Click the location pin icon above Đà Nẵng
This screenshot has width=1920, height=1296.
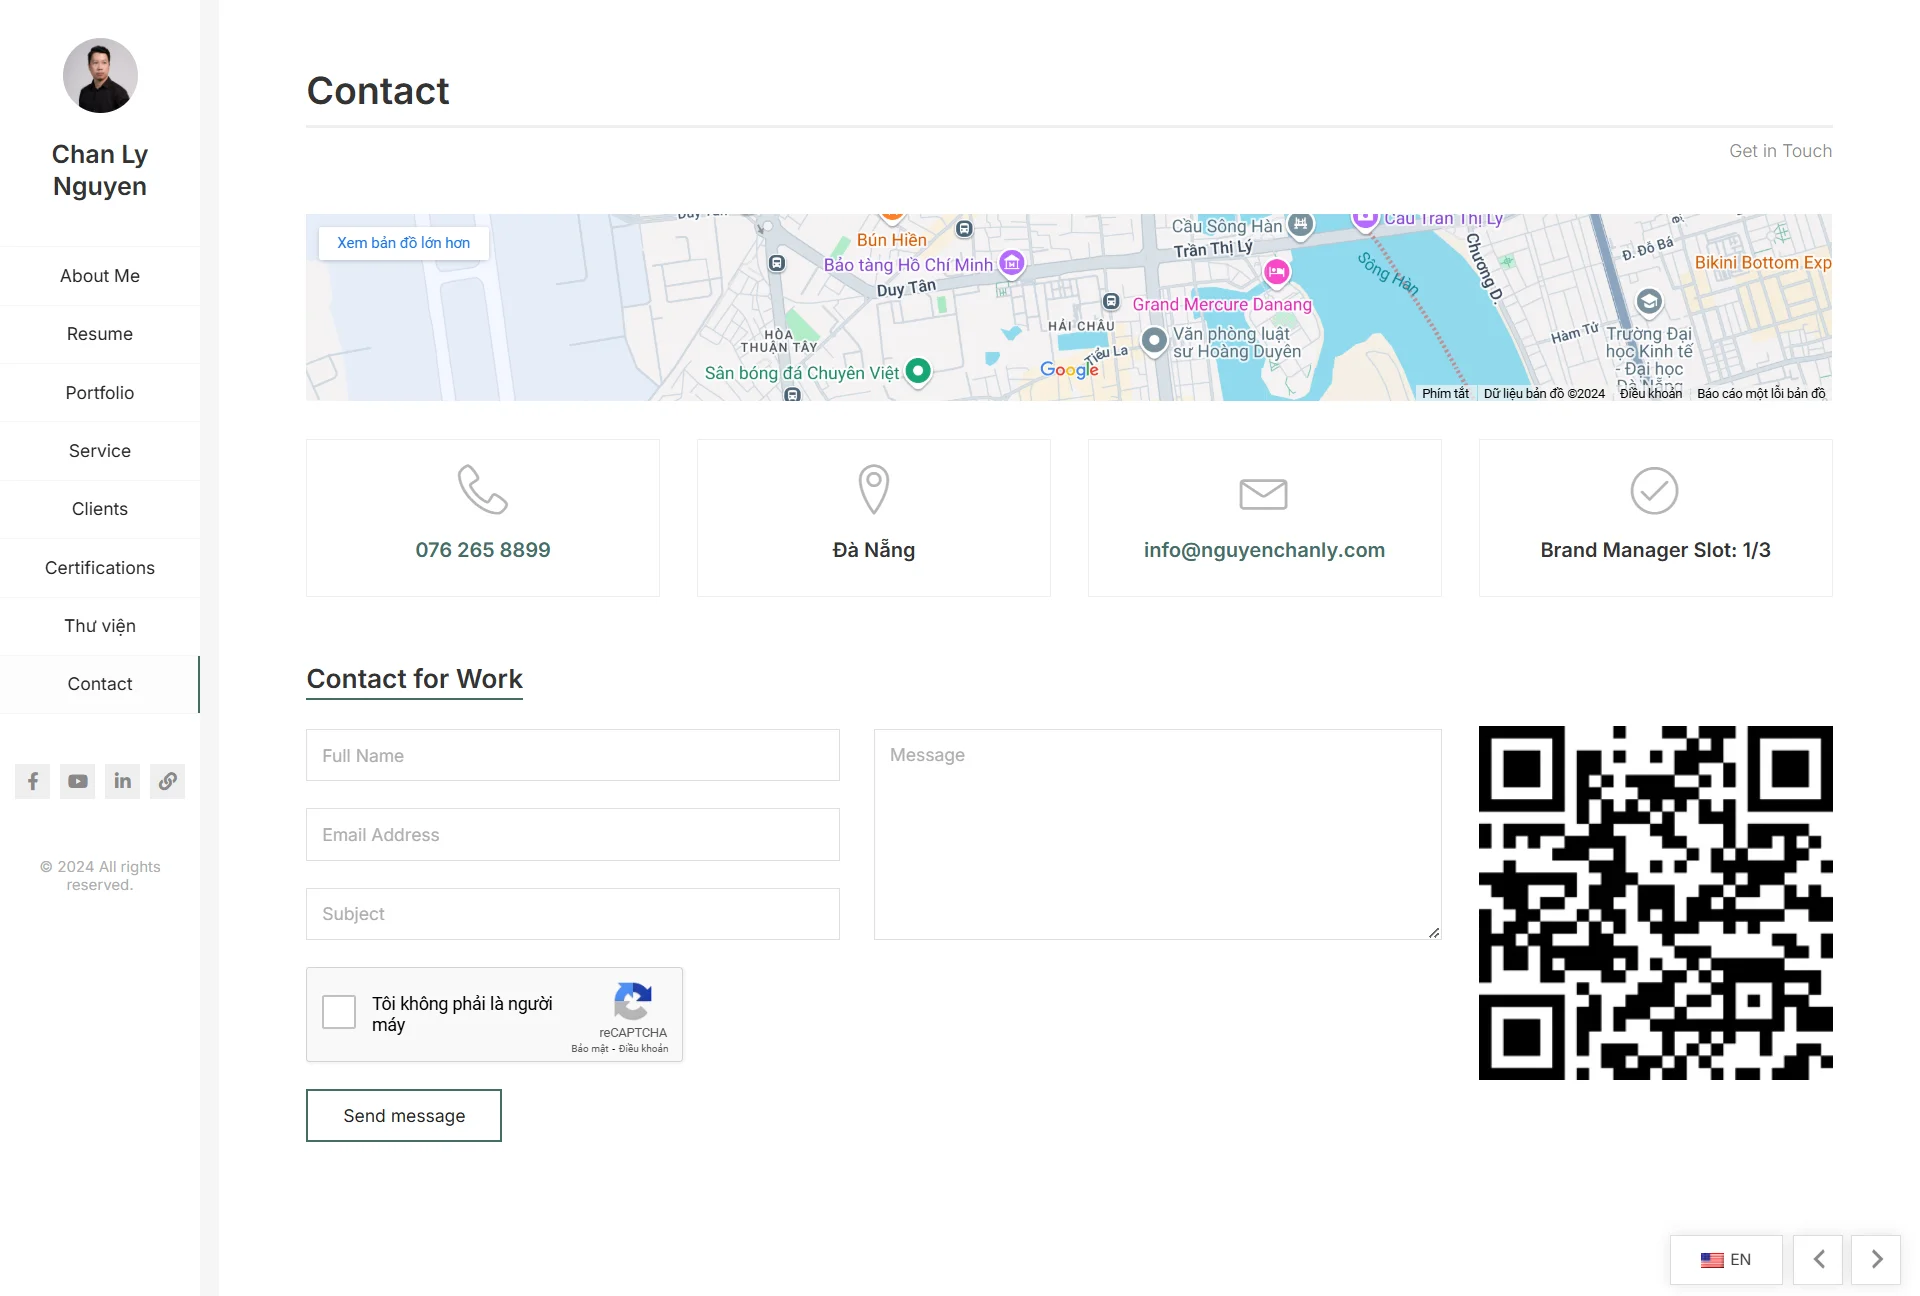874,490
